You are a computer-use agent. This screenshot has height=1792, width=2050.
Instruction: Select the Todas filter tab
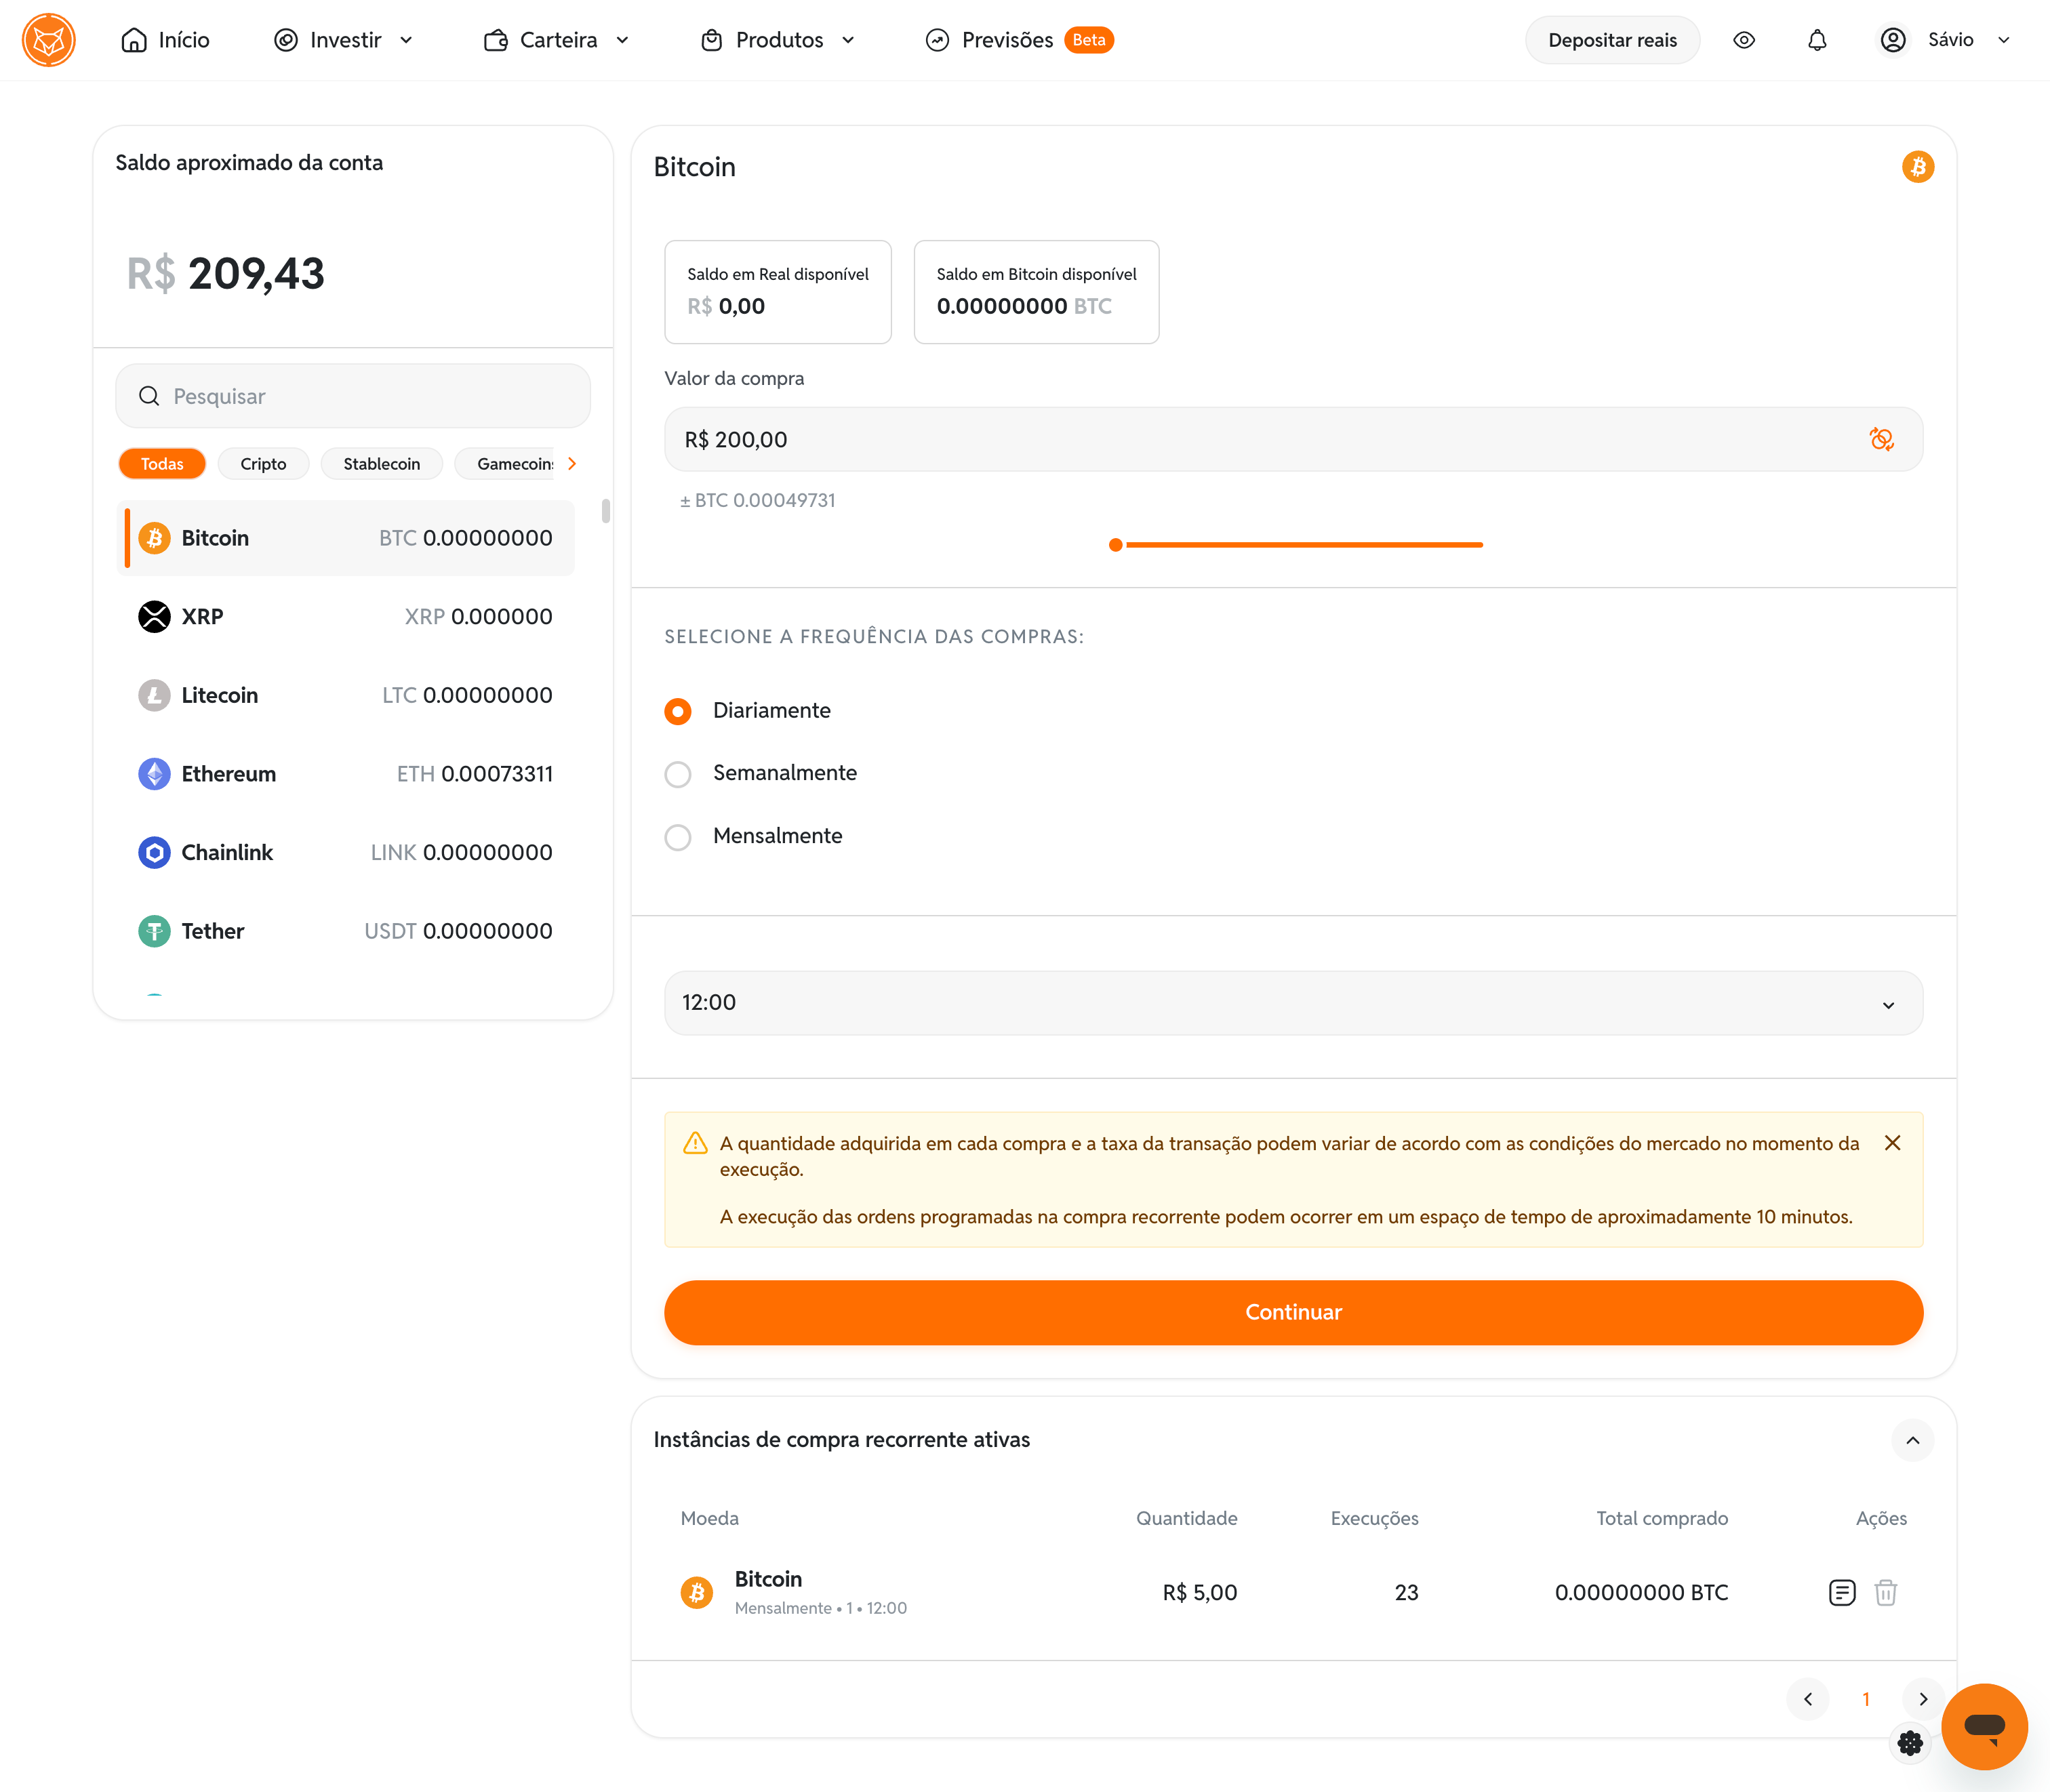[162, 464]
